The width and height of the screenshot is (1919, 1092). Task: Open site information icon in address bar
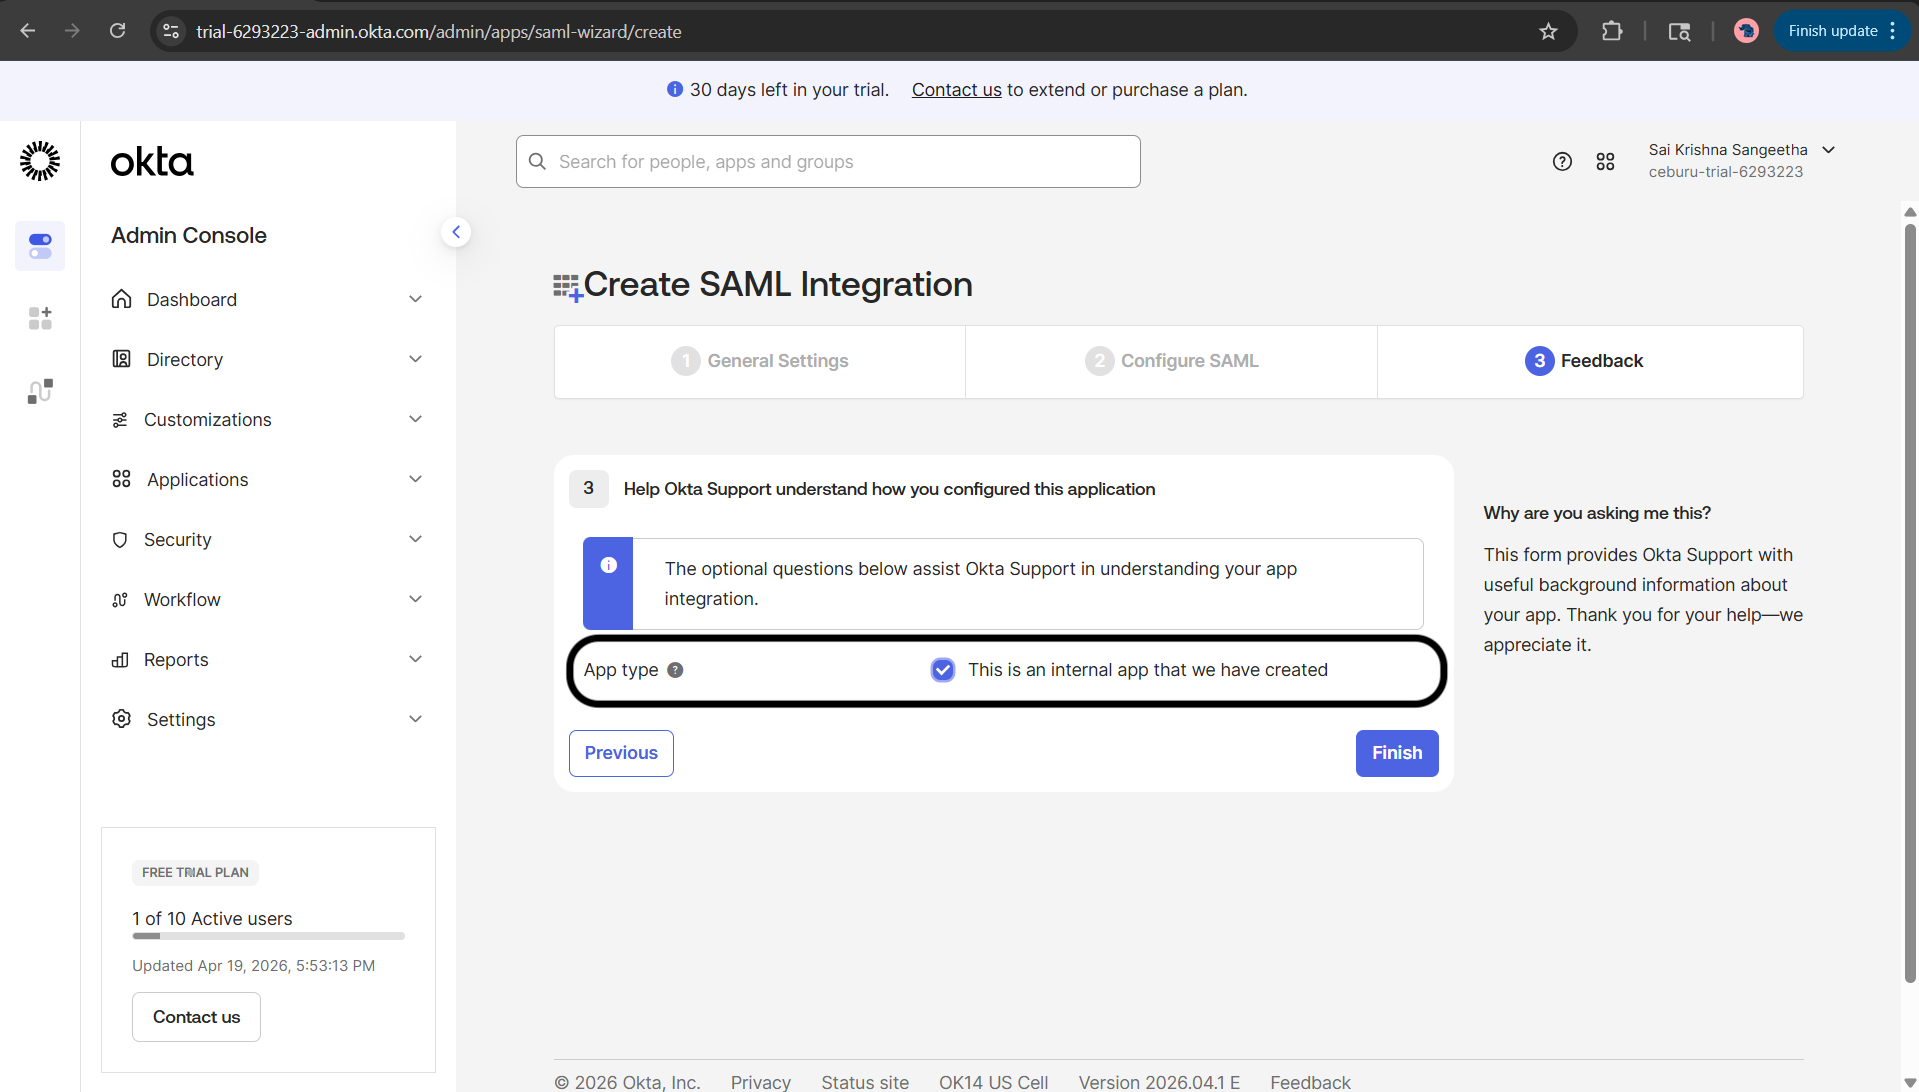click(x=171, y=31)
